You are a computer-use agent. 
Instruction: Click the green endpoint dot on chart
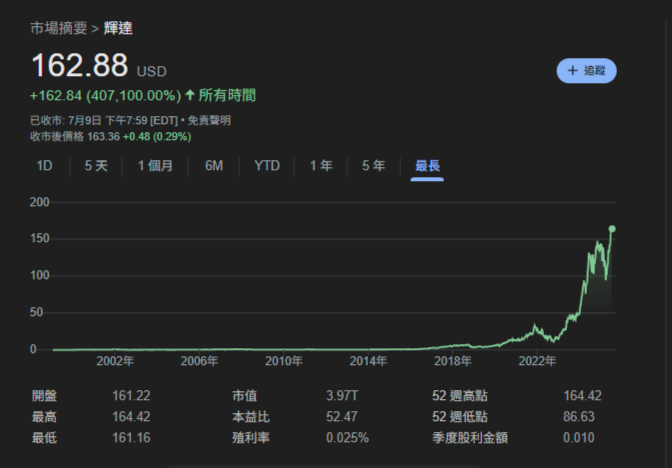click(x=612, y=229)
